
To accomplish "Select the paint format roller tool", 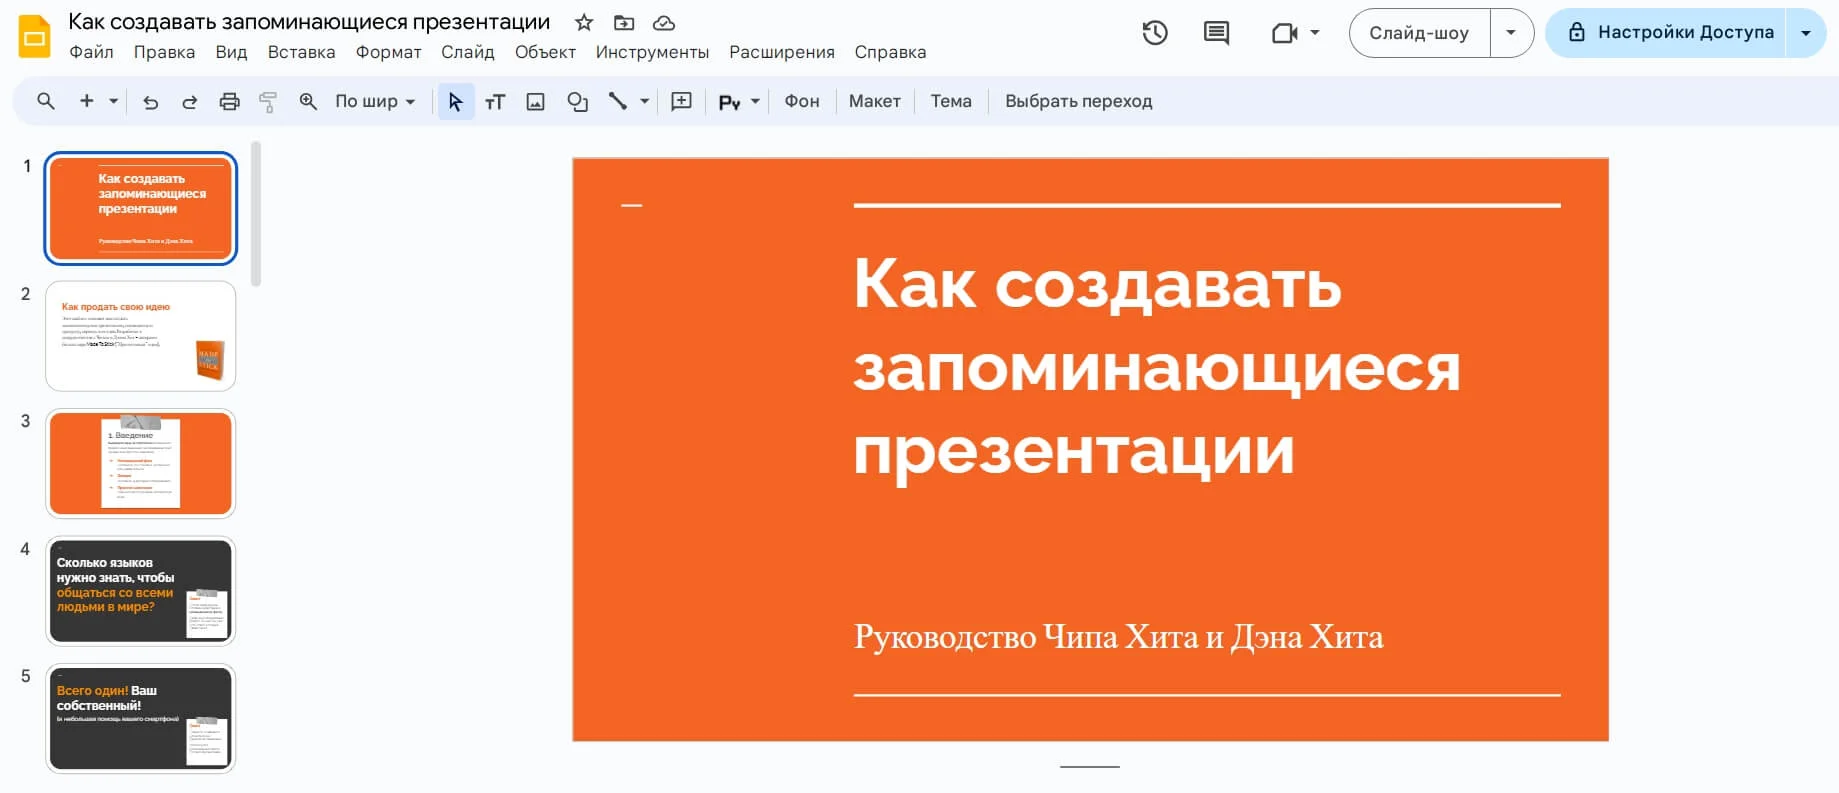I will pos(268,101).
